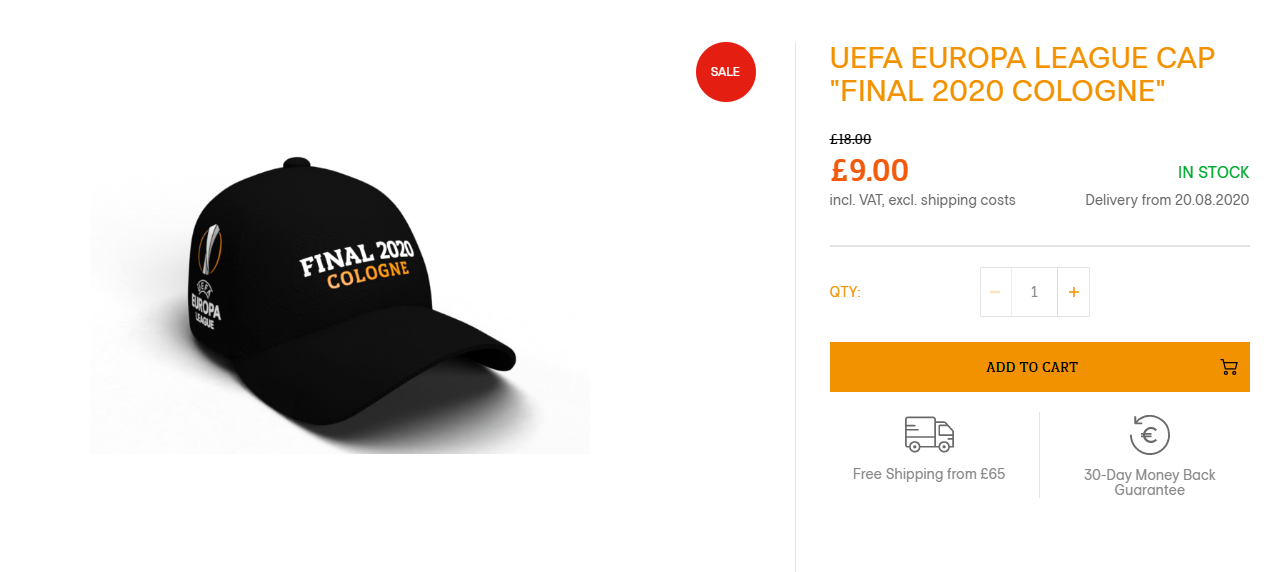Click the QTY label
This screenshot has height=572, width=1279.
pyautogui.click(x=845, y=292)
